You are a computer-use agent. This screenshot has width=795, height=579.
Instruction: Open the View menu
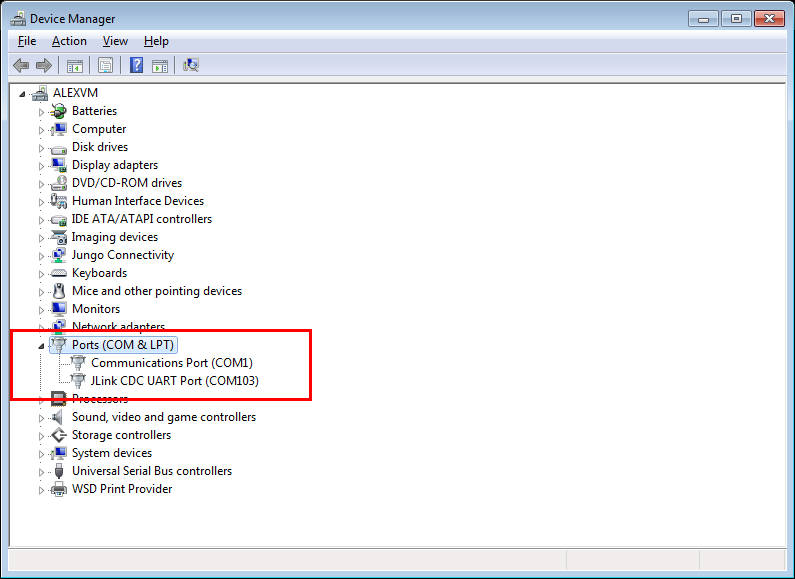pos(115,41)
